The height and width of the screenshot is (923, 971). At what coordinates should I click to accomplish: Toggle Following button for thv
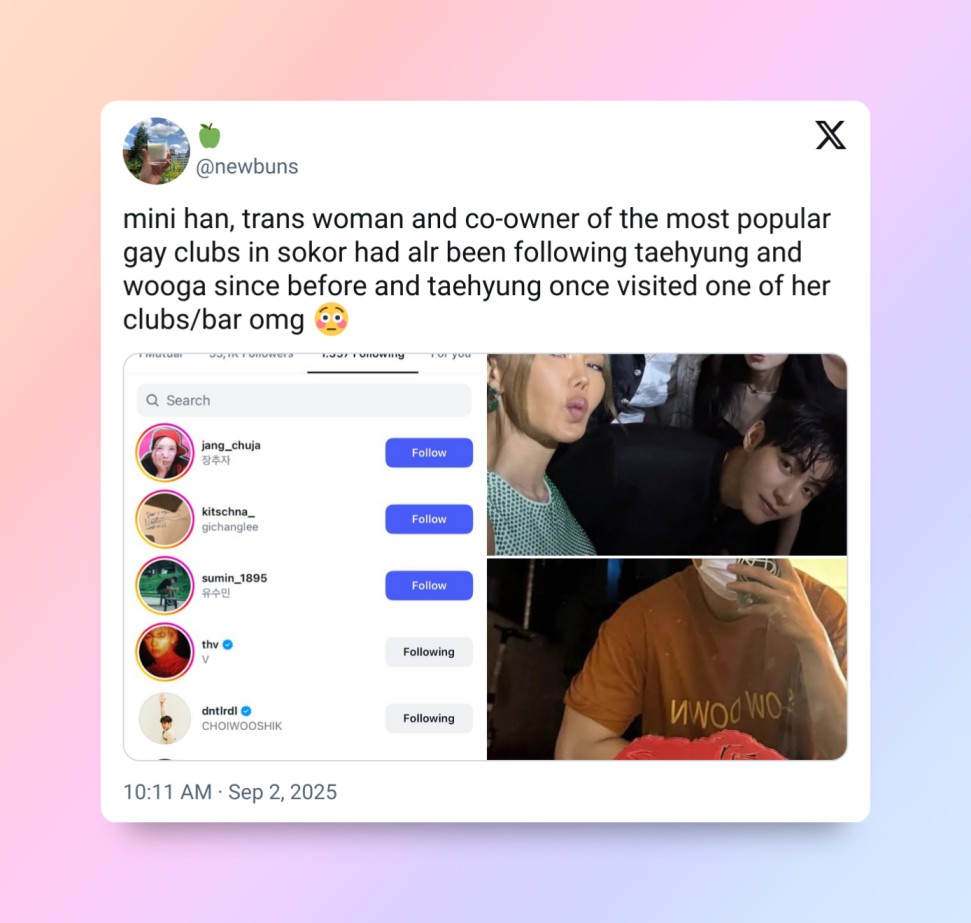(429, 652)
